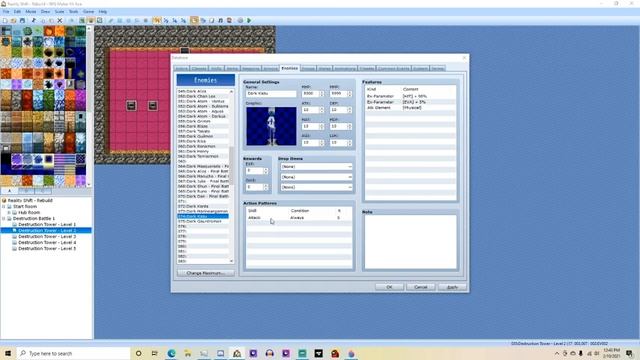Adjust the Gold reward stepper

[266, 187]
